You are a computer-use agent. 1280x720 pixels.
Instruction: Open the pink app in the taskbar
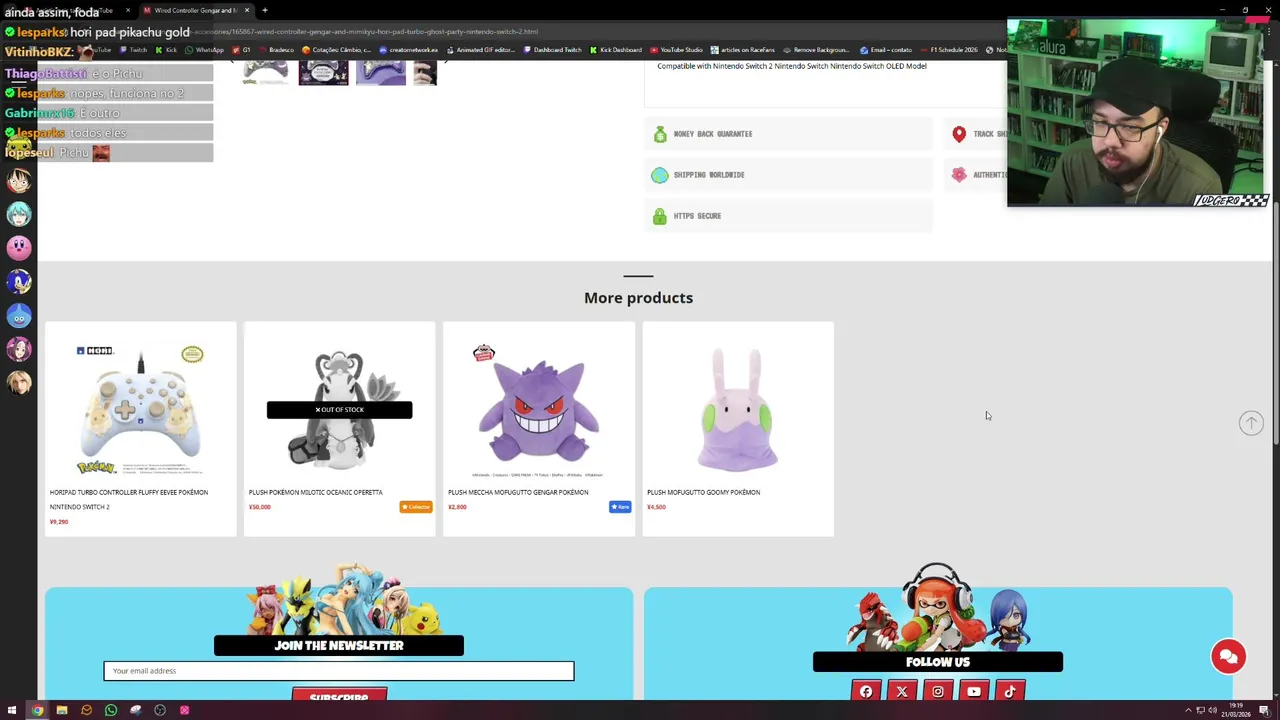pos(185,710)
